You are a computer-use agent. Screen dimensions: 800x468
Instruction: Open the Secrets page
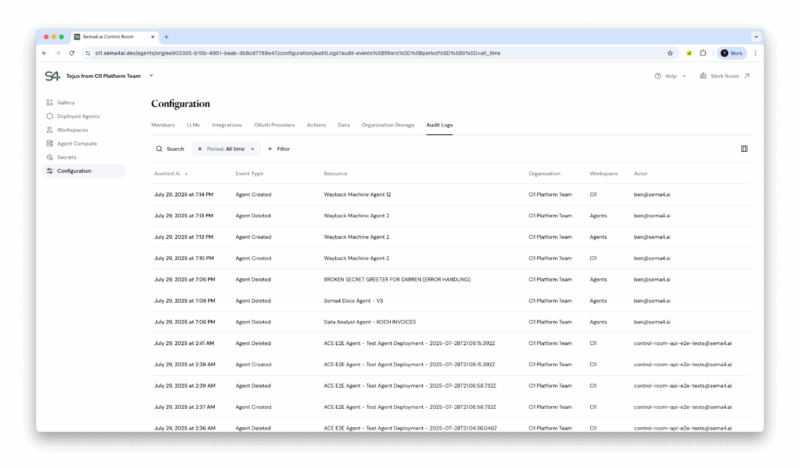click(x=67, y=157)
